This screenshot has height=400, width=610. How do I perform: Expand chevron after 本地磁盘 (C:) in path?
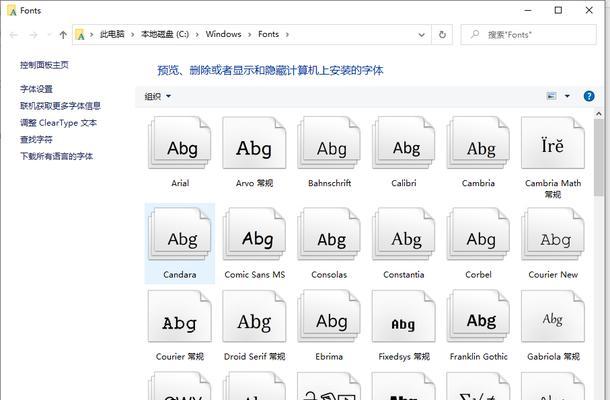tap(197, 34)
